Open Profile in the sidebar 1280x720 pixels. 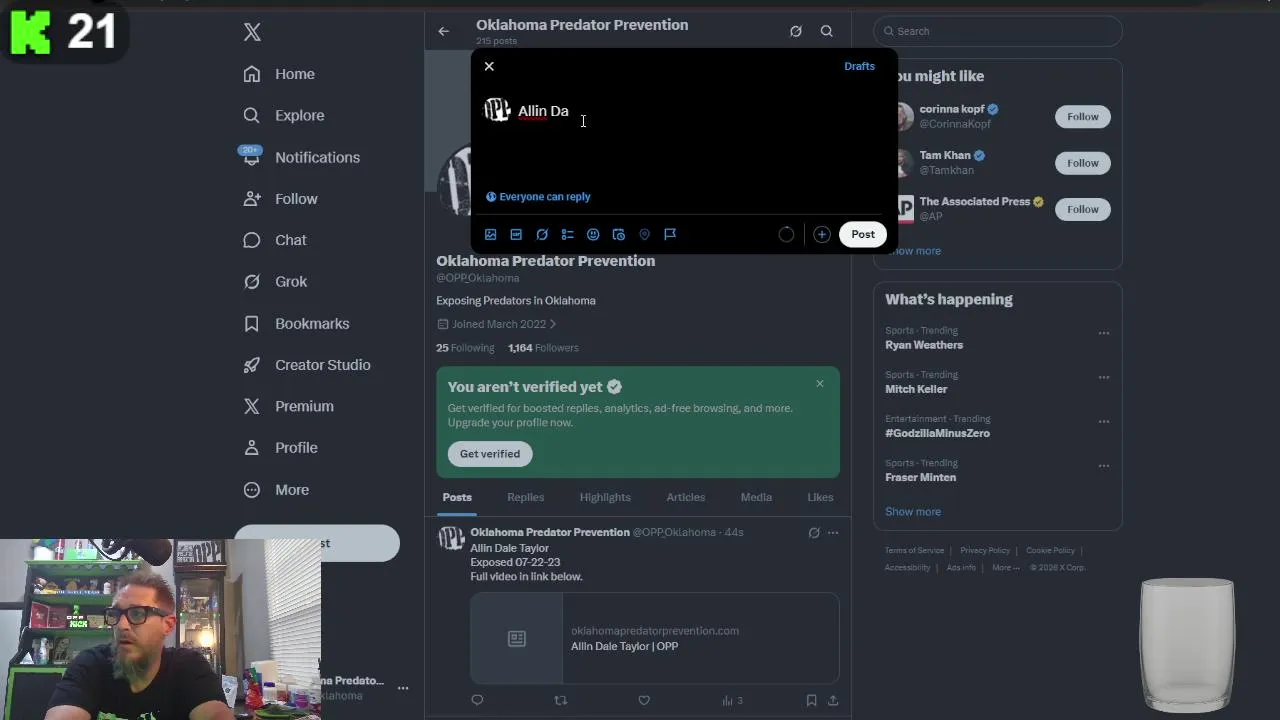tap(280, 448)
